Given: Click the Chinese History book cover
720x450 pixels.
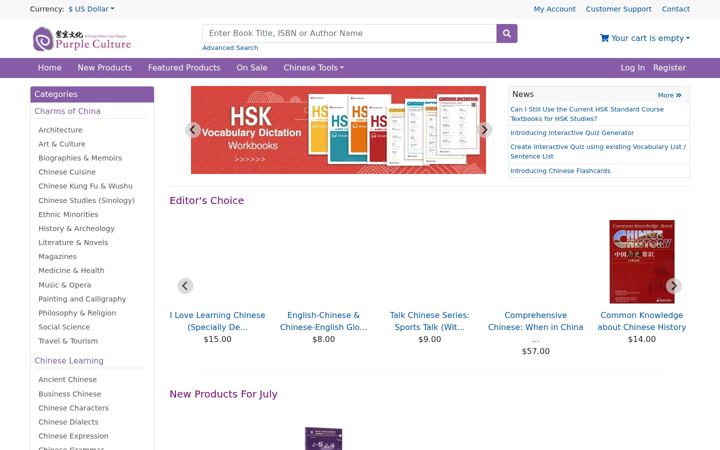Looking at the screenshot, I should (641, 262).
